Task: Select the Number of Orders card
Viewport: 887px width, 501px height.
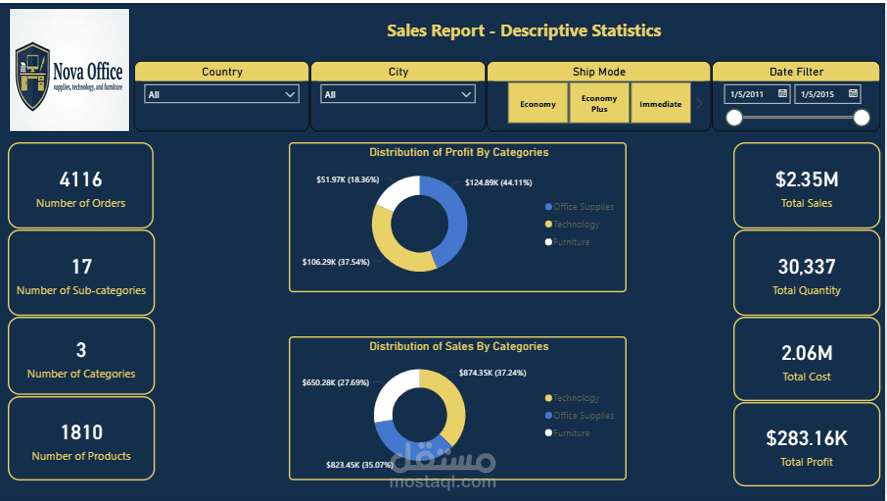Action: coord(81,185)
